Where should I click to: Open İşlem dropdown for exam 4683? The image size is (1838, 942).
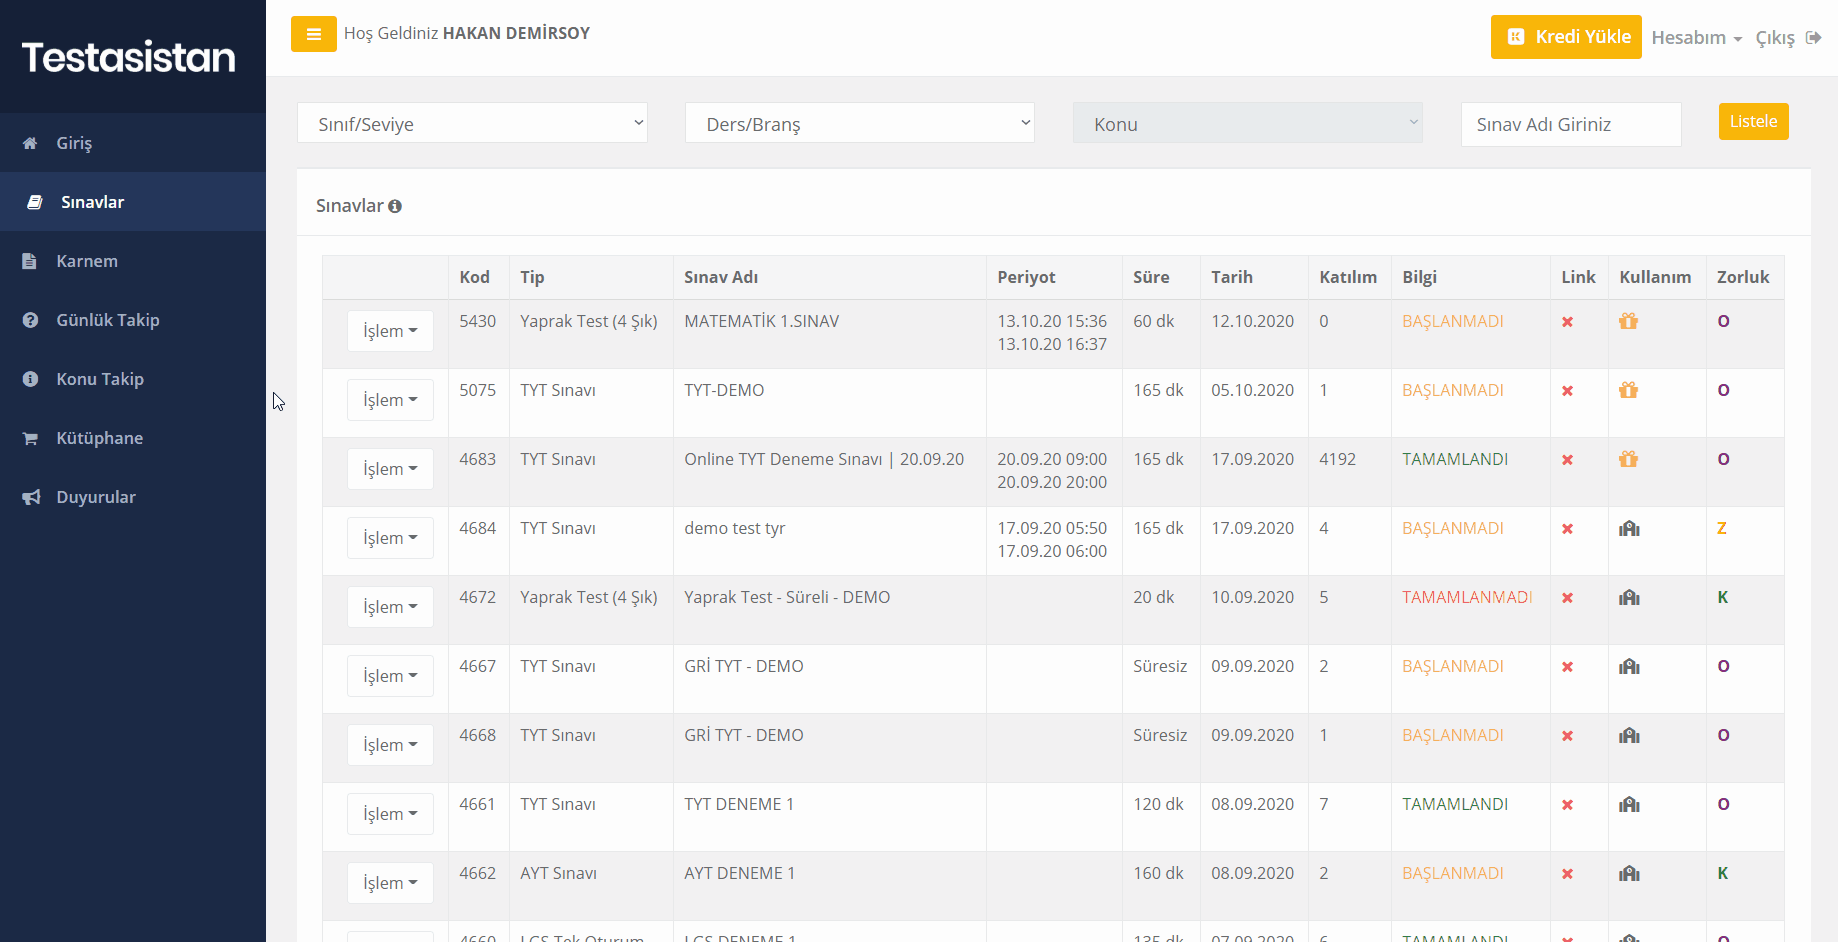[x=390, y=469]
